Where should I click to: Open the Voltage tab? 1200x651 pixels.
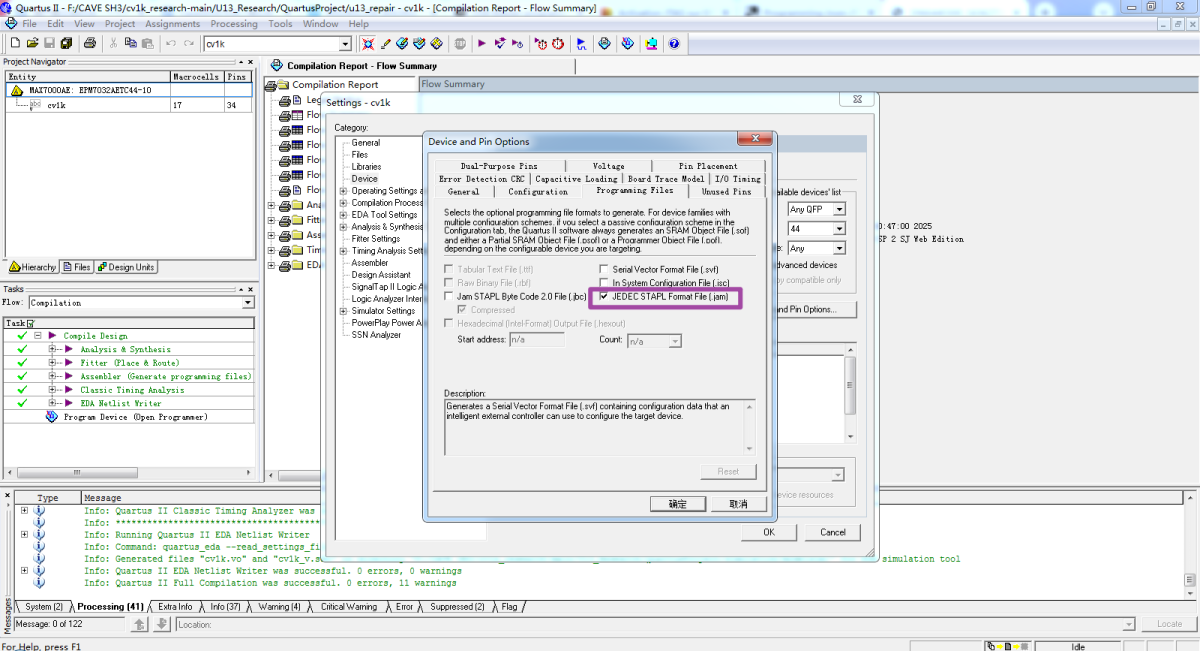click(x=608, y=166)
